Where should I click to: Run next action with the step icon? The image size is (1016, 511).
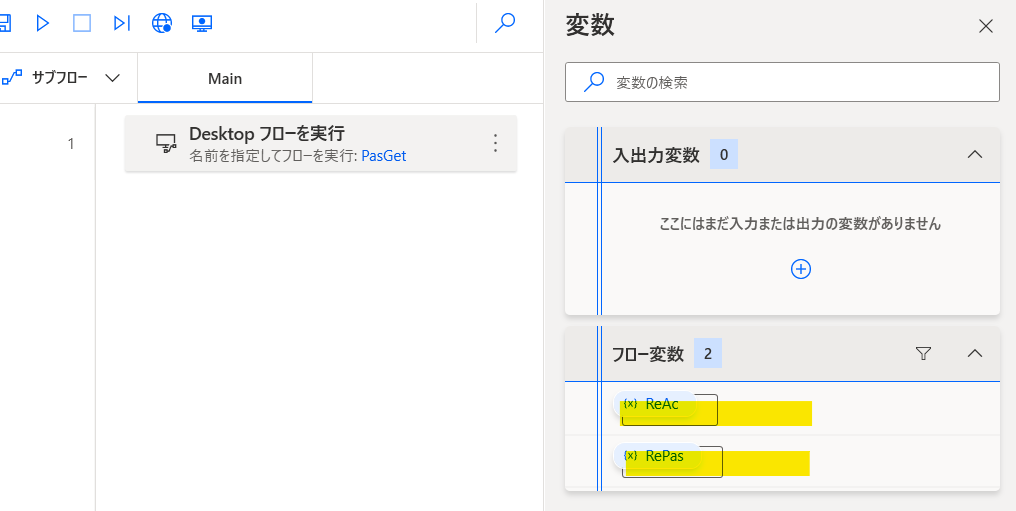point(122,23)
